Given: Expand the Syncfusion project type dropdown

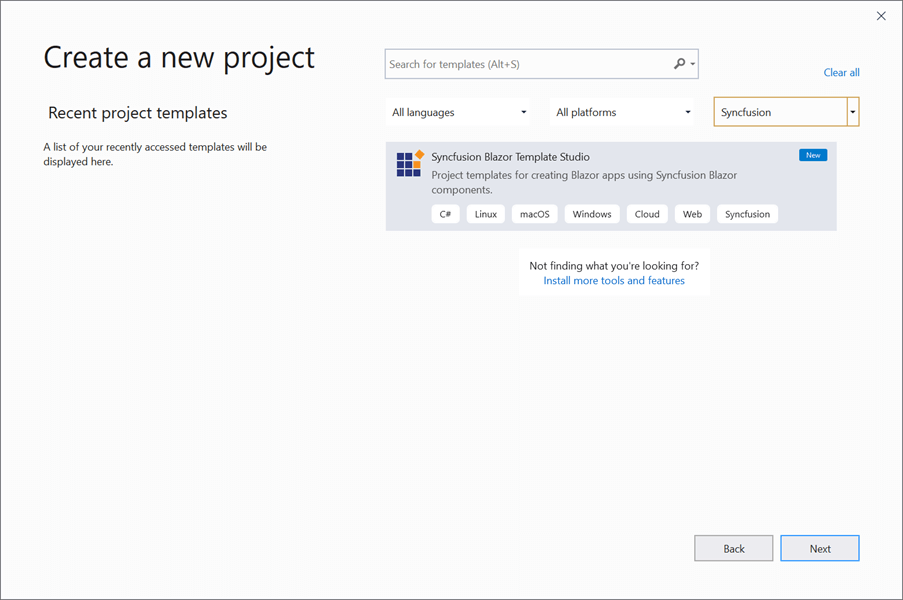Looking at the screenshot, I should [x=852, y=112].
